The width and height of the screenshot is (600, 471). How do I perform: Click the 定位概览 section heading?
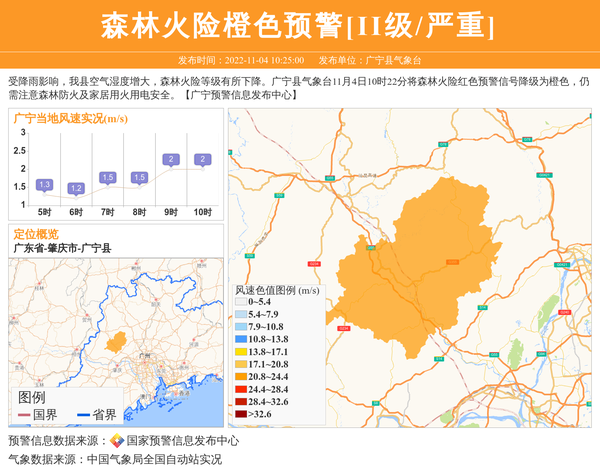point(36,233)
